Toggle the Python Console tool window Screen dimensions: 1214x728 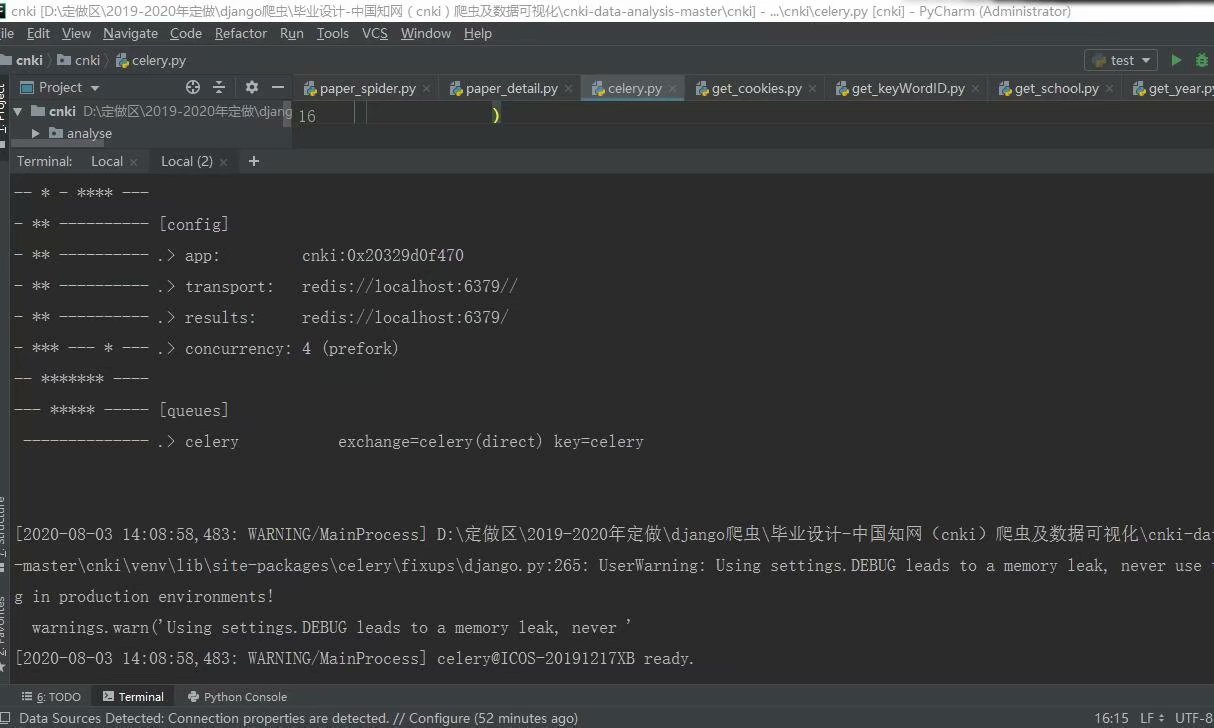(x=237, y=696)
